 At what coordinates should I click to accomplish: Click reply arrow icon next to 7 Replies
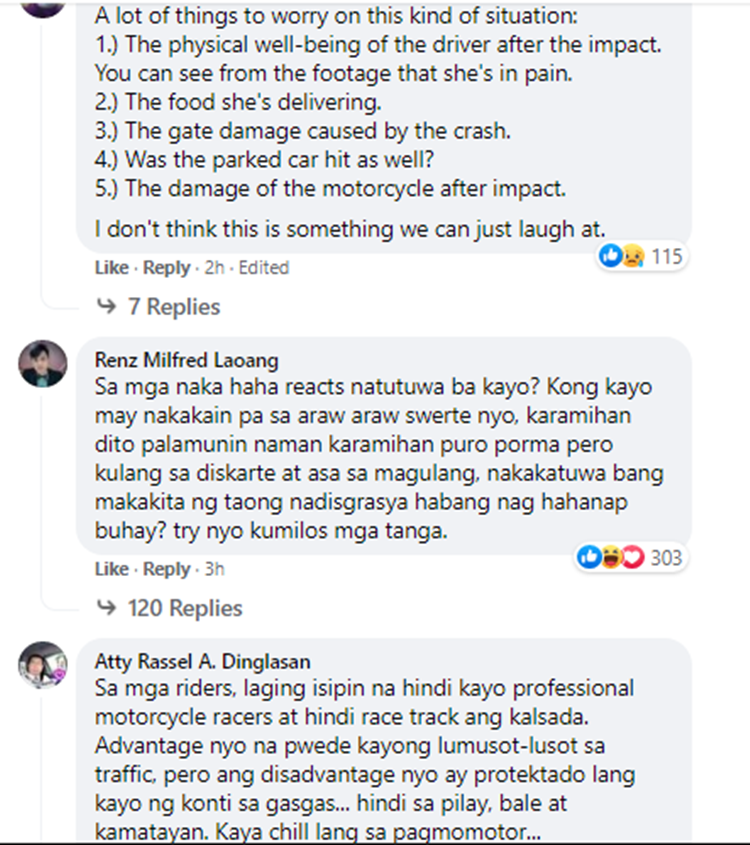coord(106,306)
